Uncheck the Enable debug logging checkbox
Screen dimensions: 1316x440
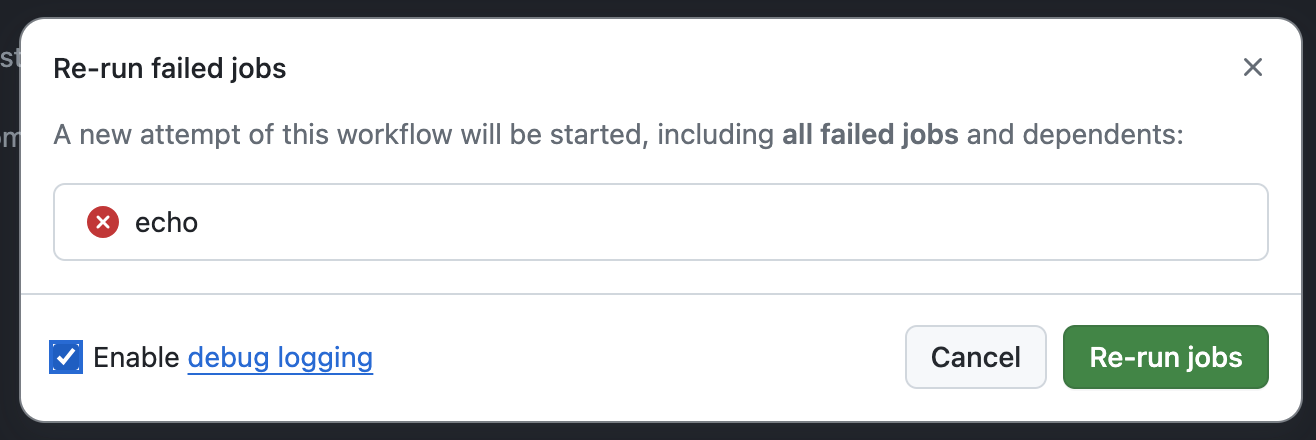(x=65, y=357)
